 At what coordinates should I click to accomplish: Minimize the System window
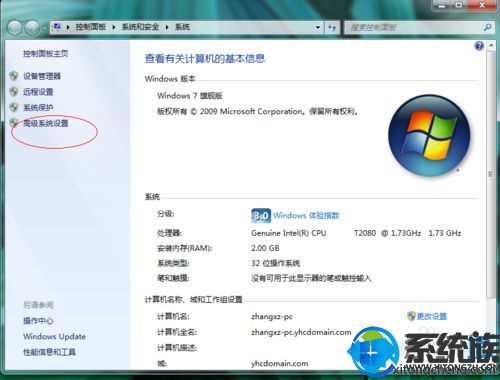(x=442, y=5)
